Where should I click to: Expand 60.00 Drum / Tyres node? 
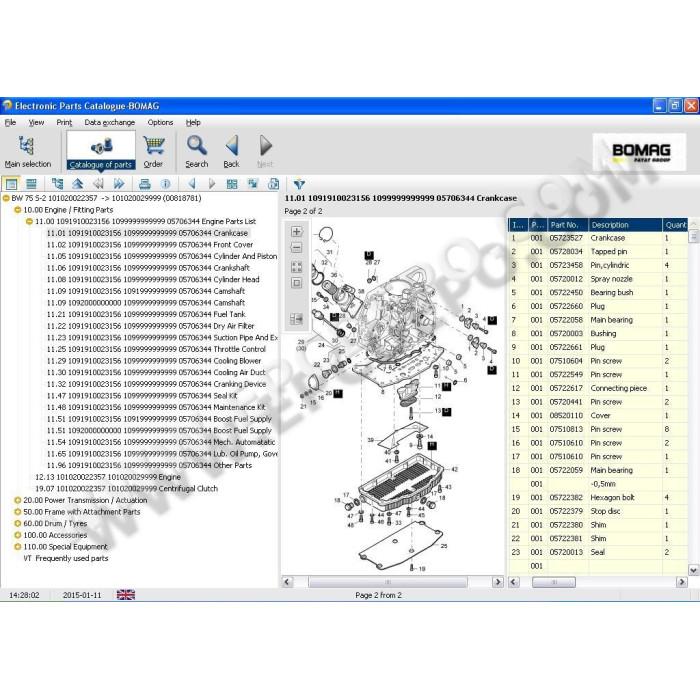tap(18, 524)
